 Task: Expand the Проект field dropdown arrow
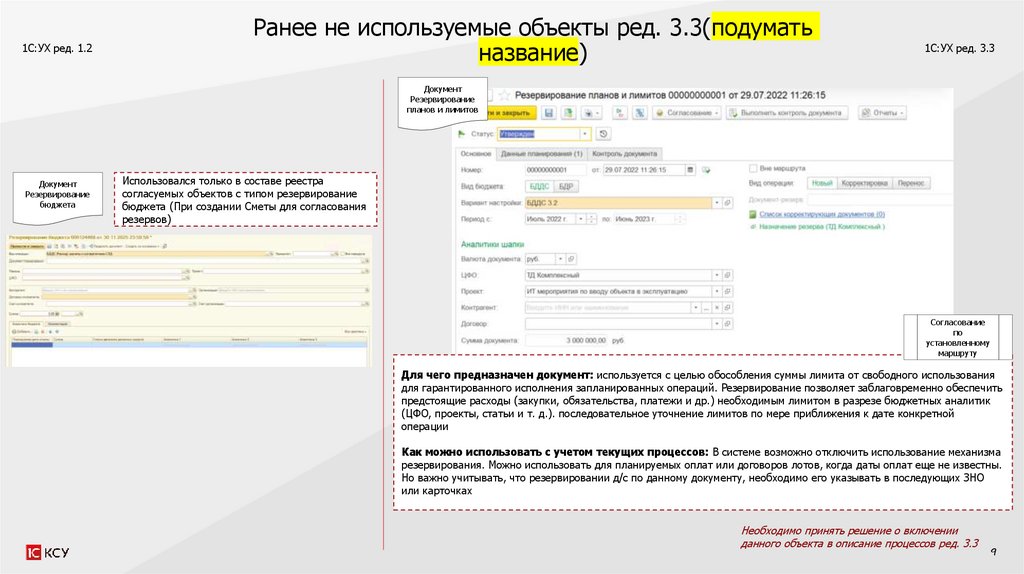click(716, 291)
